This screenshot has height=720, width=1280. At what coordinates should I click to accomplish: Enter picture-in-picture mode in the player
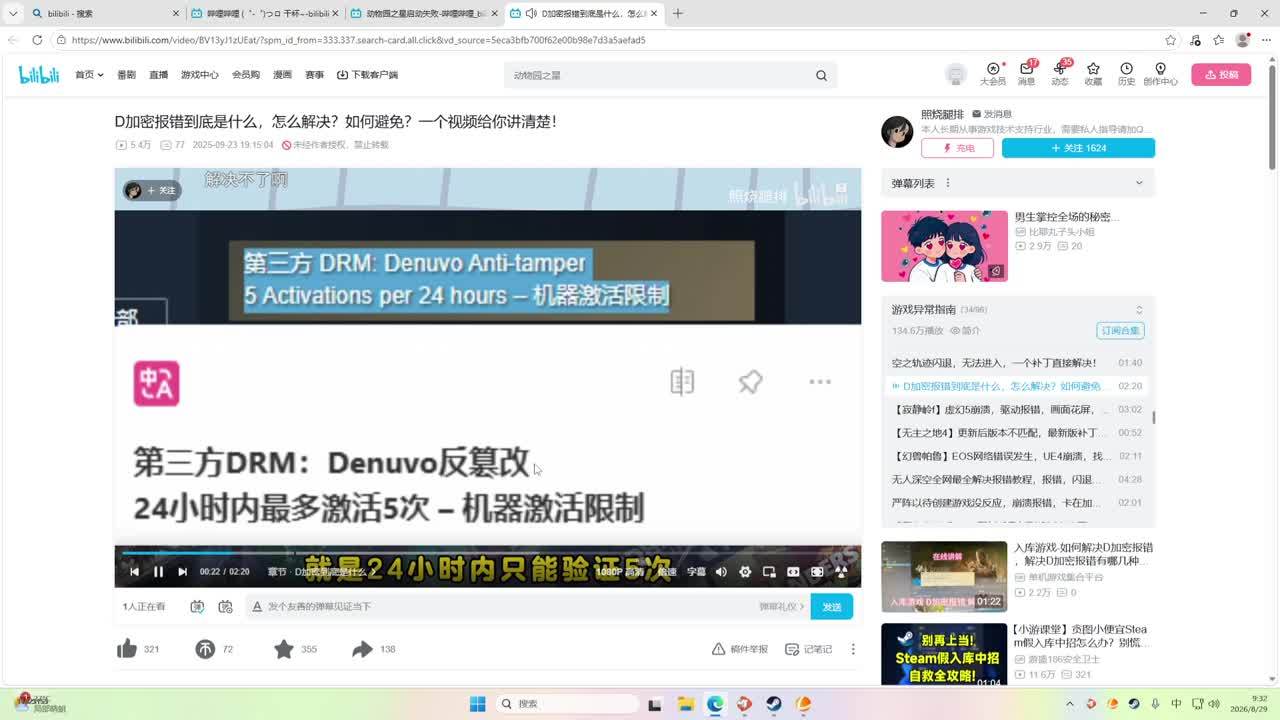tap(769, 572)
